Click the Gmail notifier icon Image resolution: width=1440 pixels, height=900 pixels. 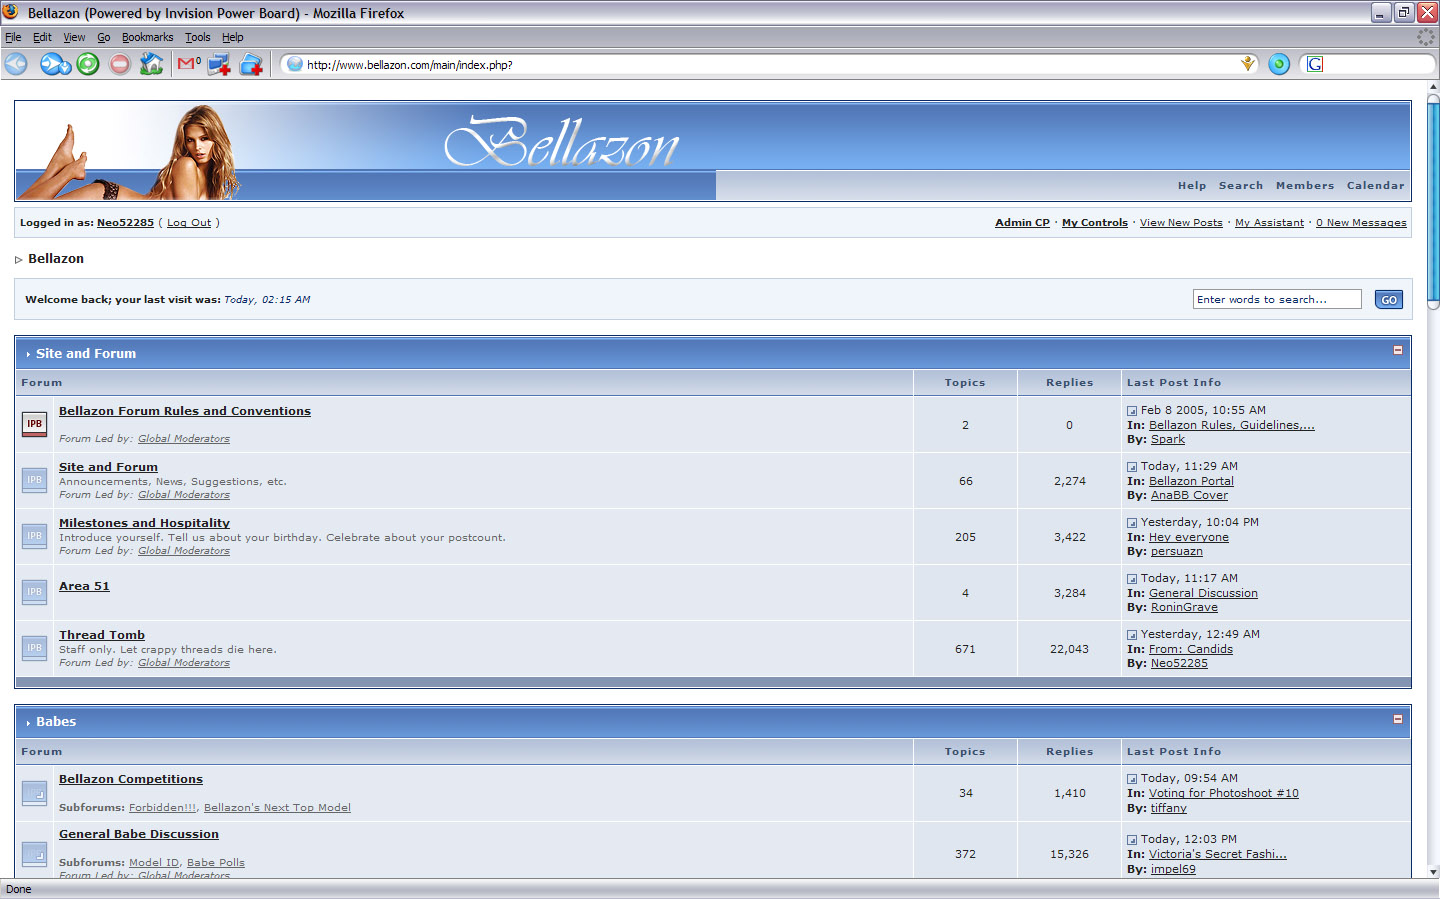click(188, 64)
